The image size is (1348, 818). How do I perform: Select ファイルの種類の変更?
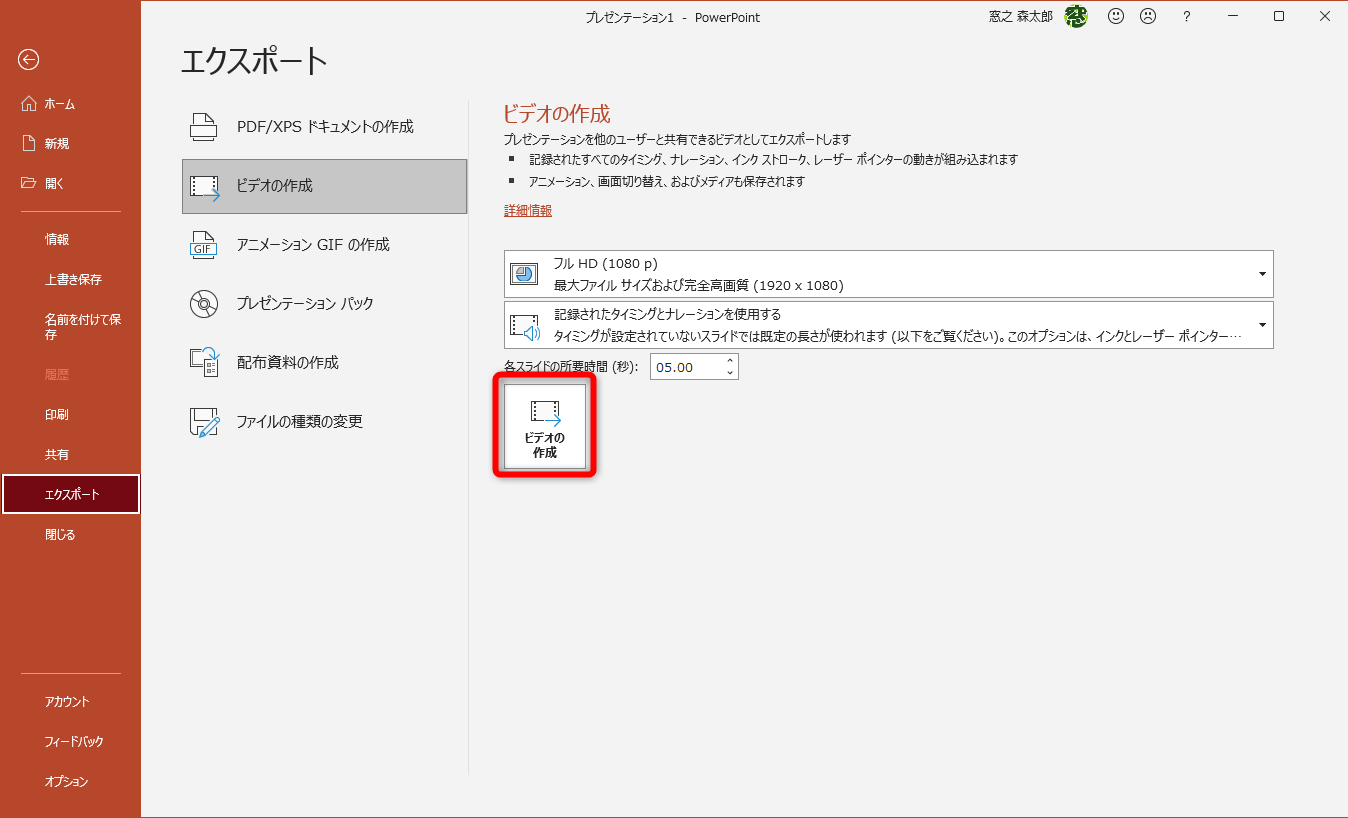point(324,421)
